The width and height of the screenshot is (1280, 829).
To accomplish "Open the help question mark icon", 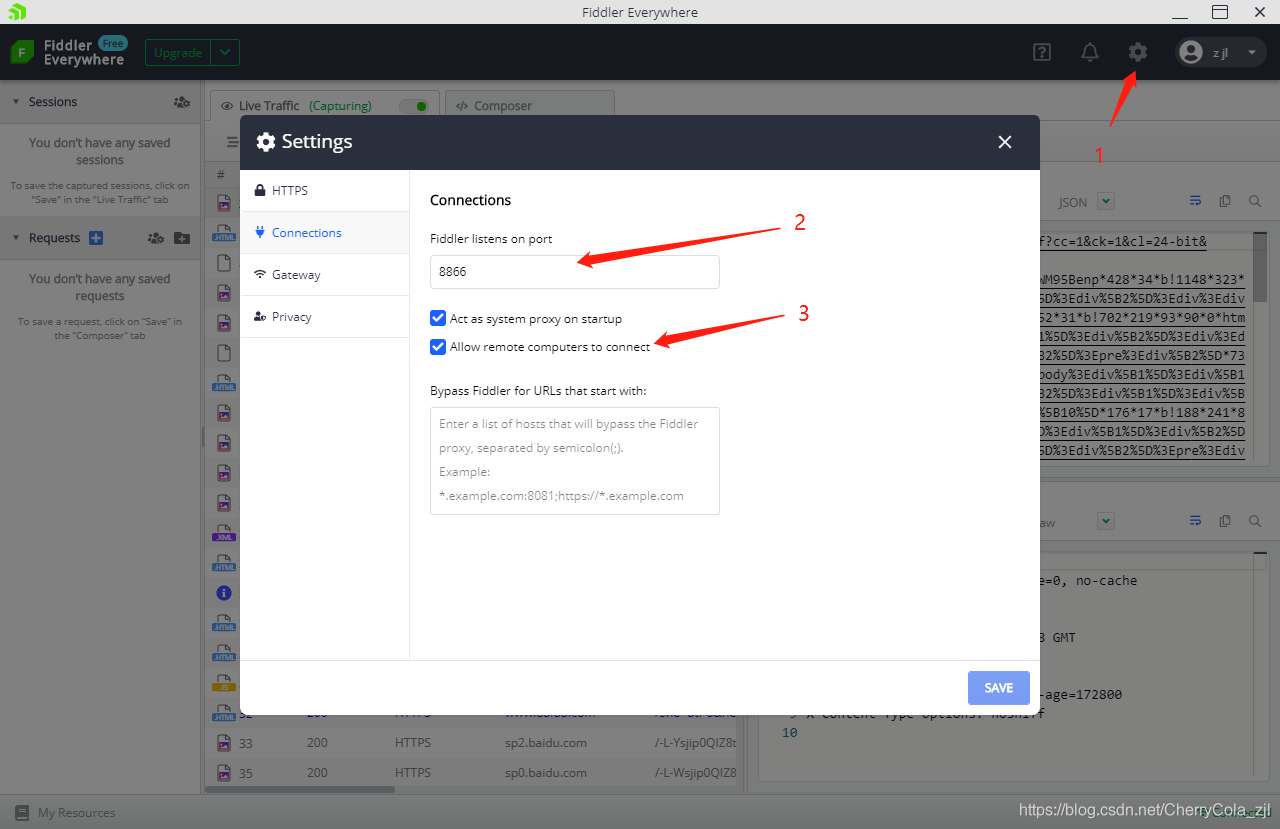I will (1042, 52).
